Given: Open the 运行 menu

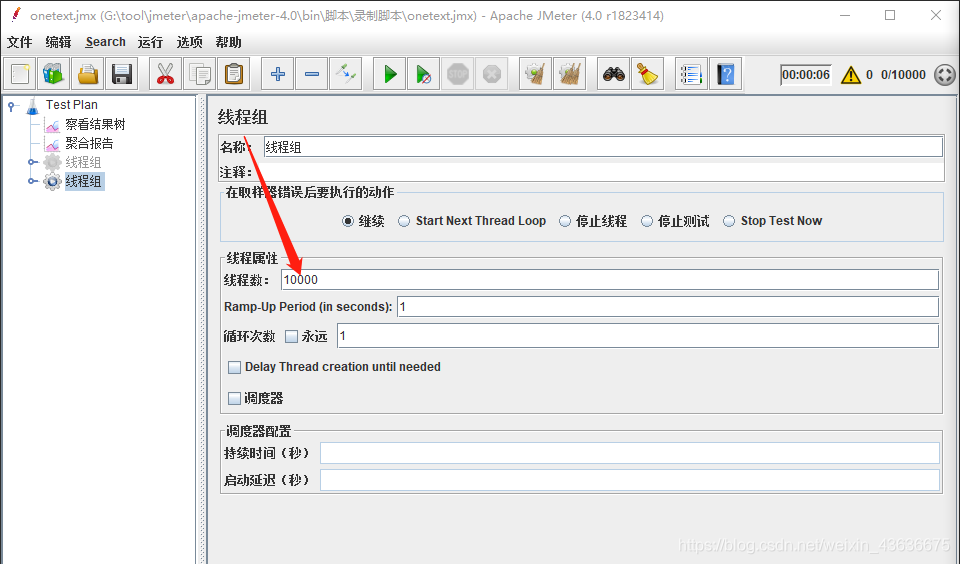Looking at the screenshot, I should click(151, 42).
